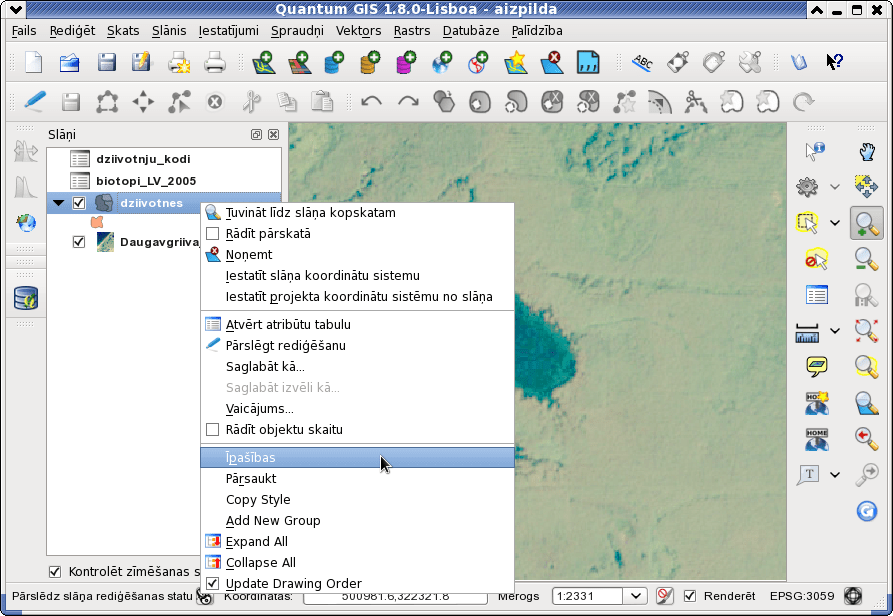Select the Zoom Out magnifier tool
Screen dimensions: 893x616
[866, 259]
